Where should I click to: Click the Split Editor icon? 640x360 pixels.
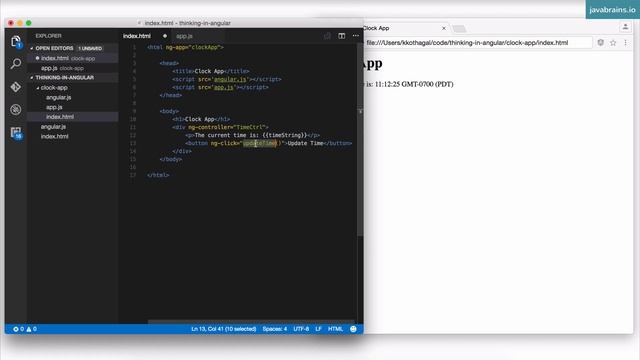(342, 36)
